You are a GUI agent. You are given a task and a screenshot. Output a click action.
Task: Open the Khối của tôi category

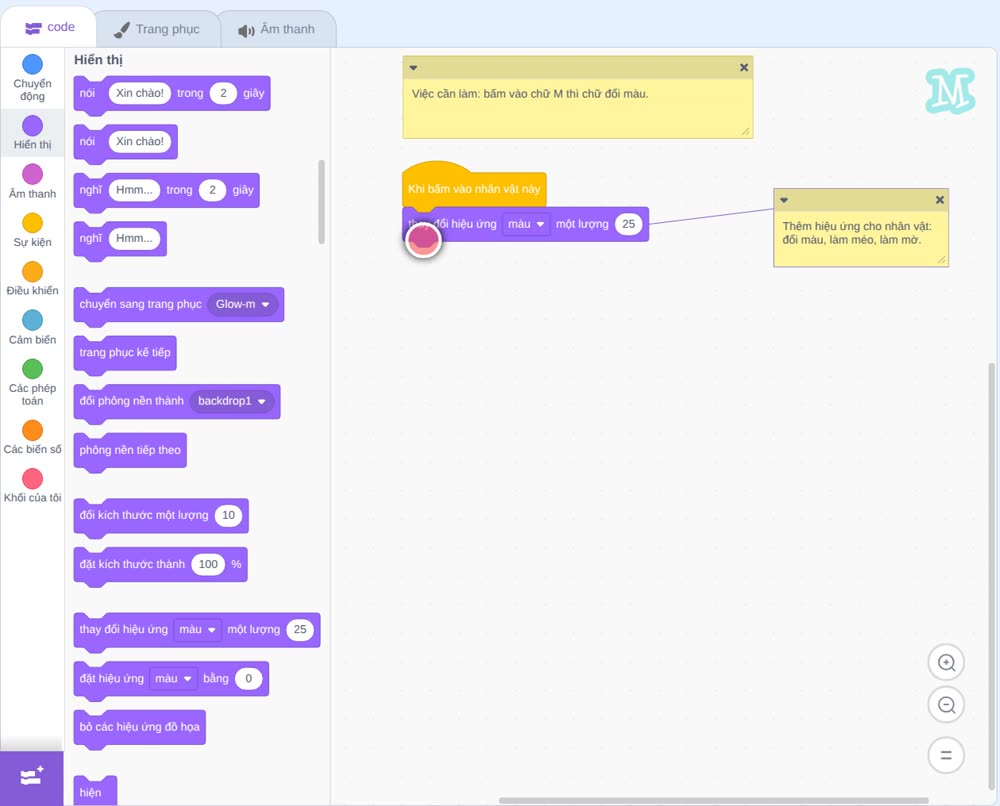click(33, 486)
